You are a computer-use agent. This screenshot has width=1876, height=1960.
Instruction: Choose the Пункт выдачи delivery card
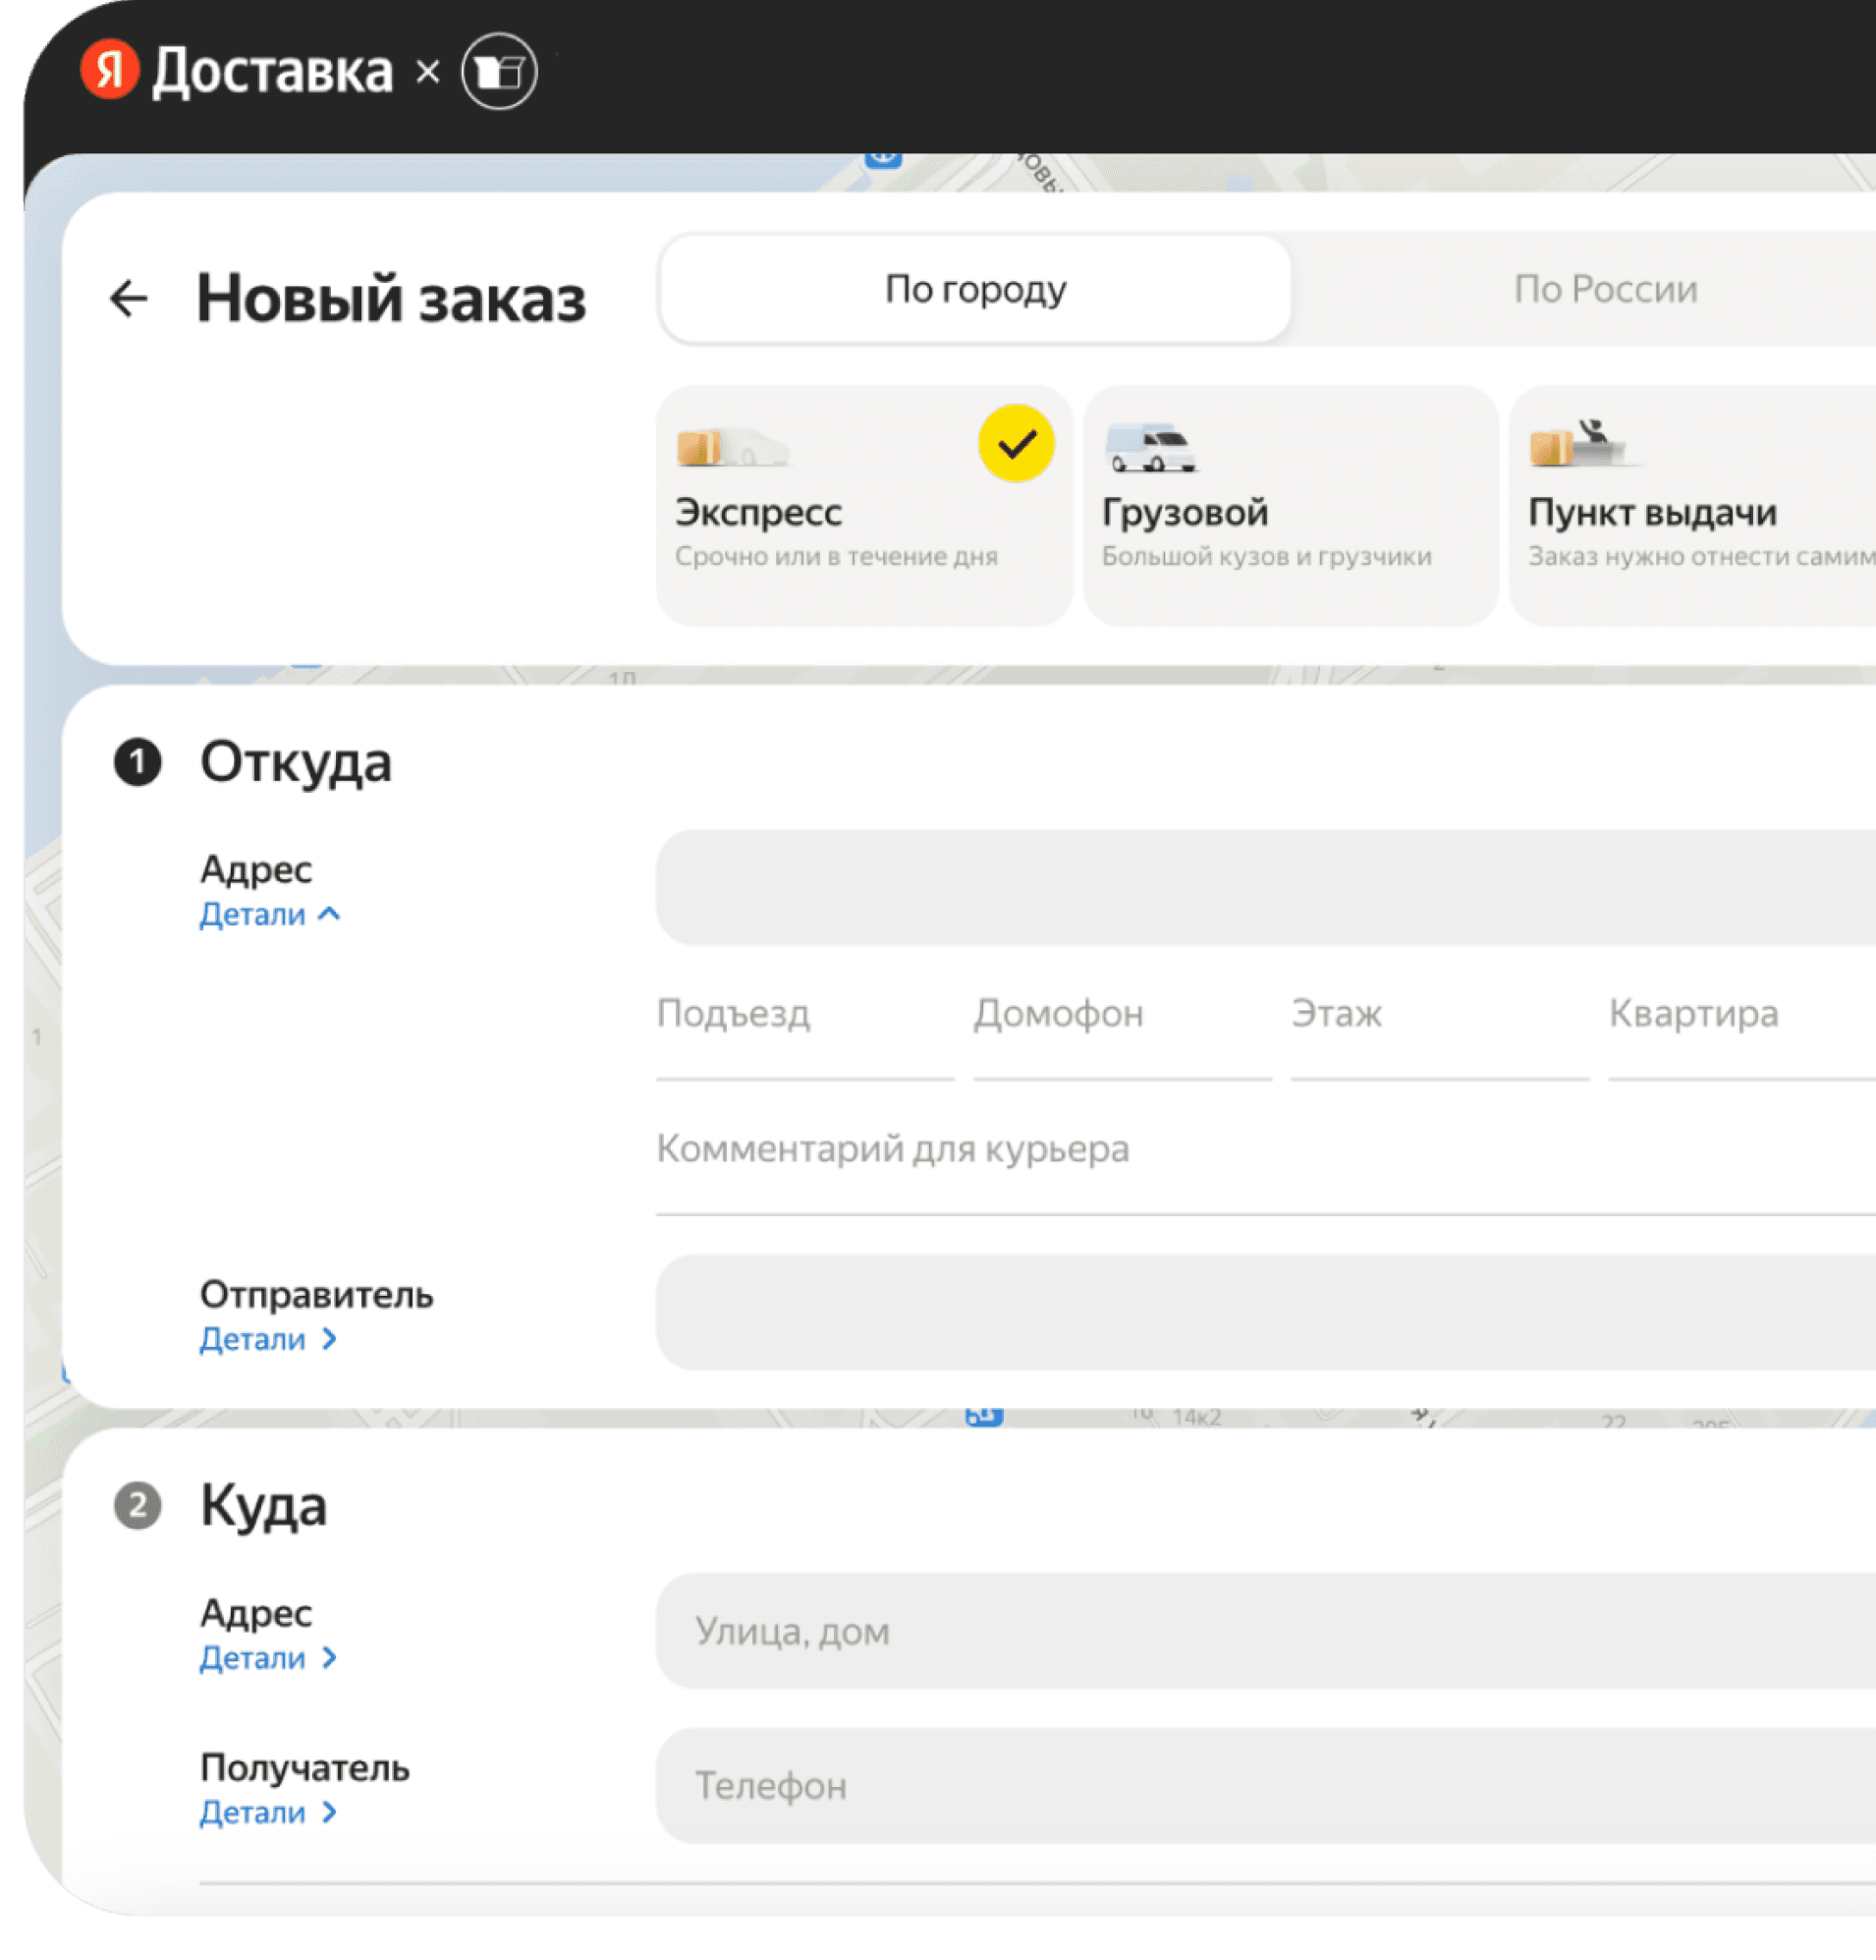(x=1693, y=506)
